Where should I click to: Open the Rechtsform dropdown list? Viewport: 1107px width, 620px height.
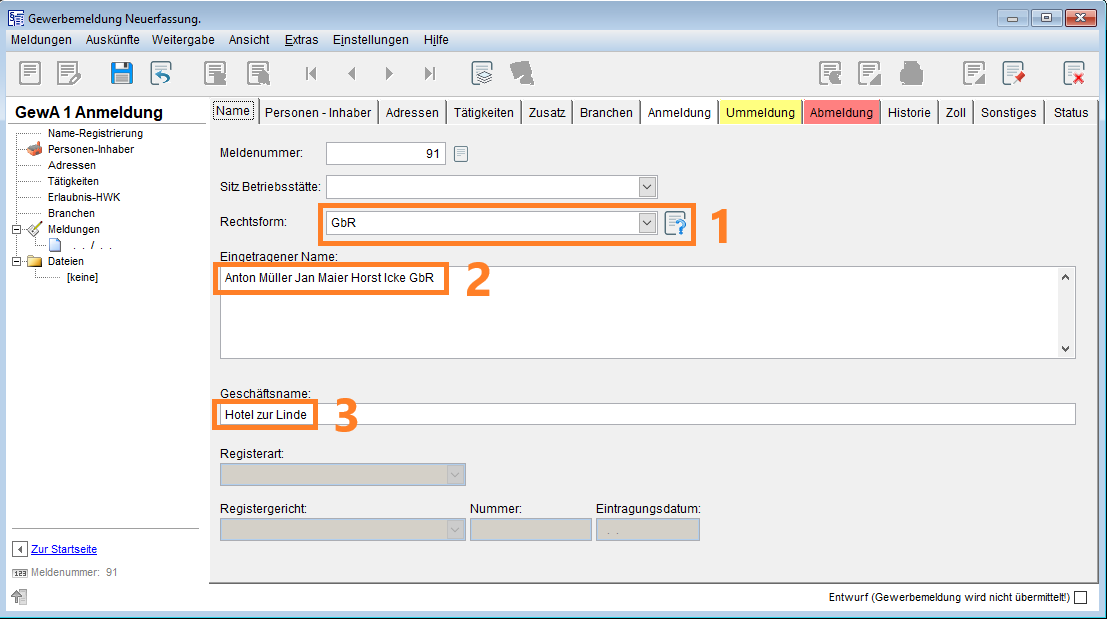(647, 223)
